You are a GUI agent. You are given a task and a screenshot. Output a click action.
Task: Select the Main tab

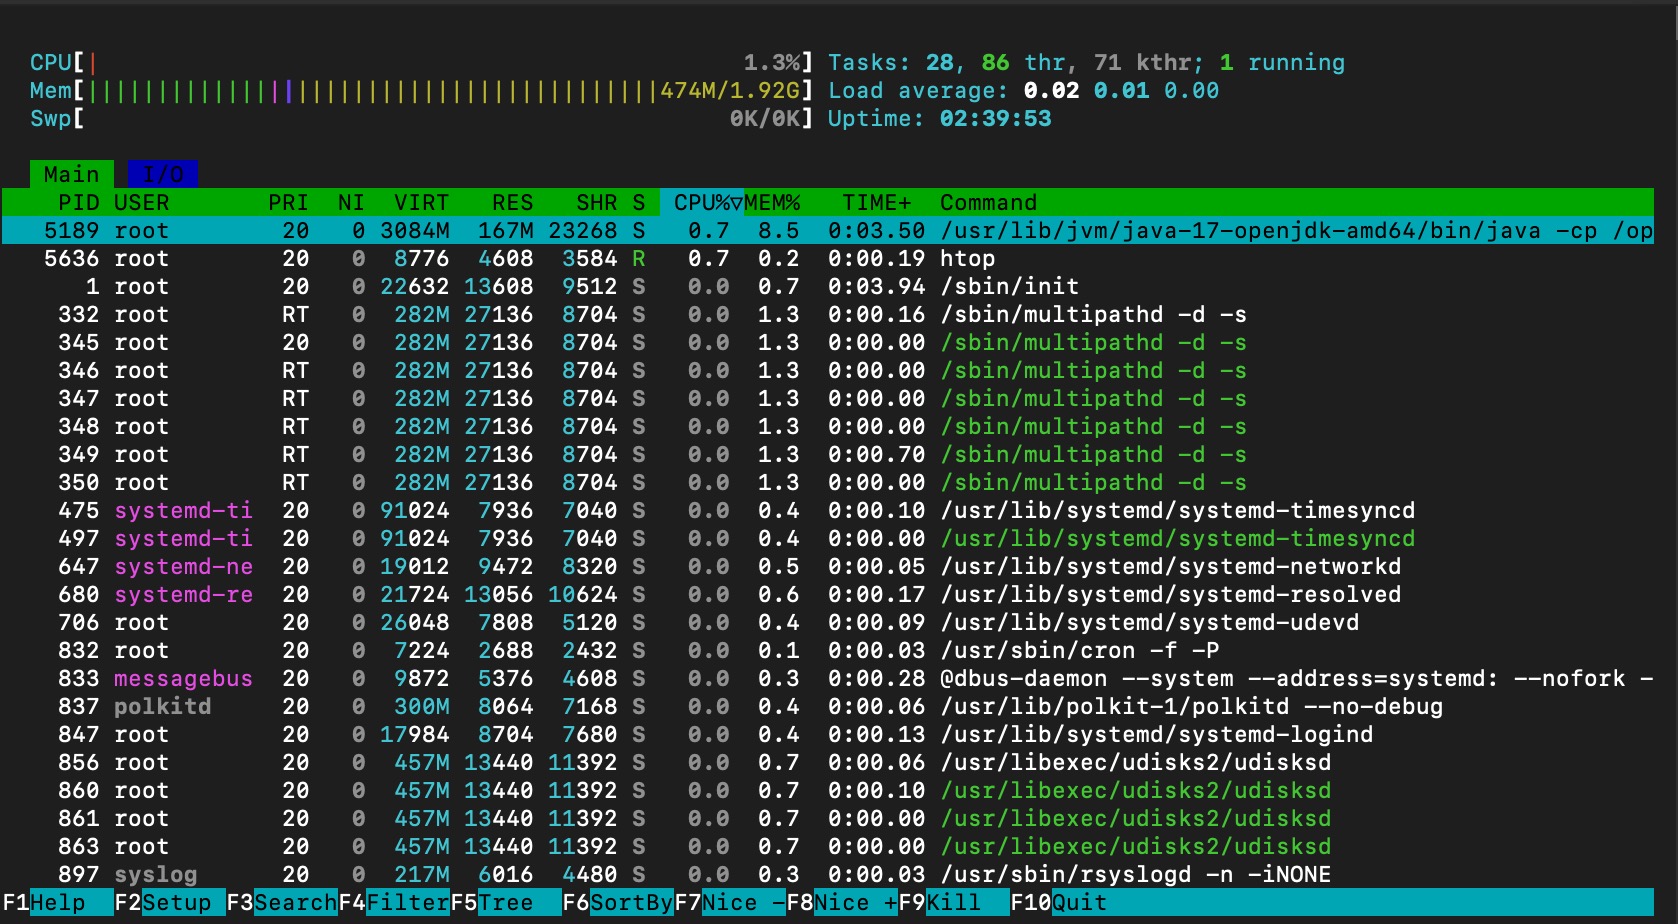[x=71, y=174]
